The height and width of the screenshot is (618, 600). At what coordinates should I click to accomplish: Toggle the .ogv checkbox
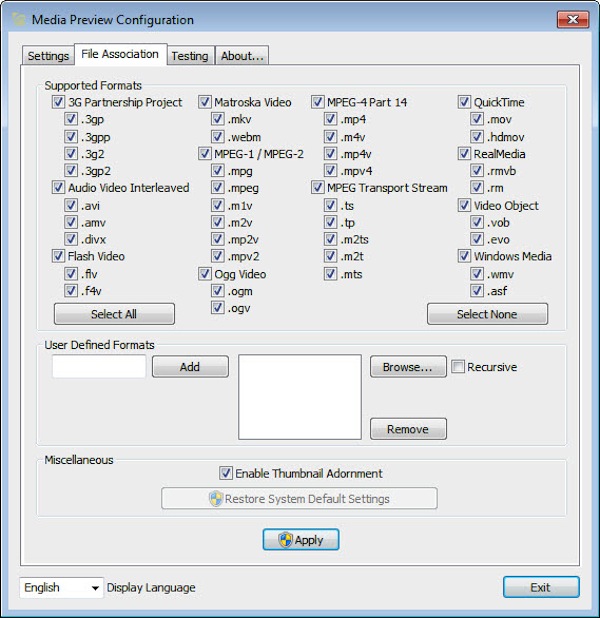point(218,308)
